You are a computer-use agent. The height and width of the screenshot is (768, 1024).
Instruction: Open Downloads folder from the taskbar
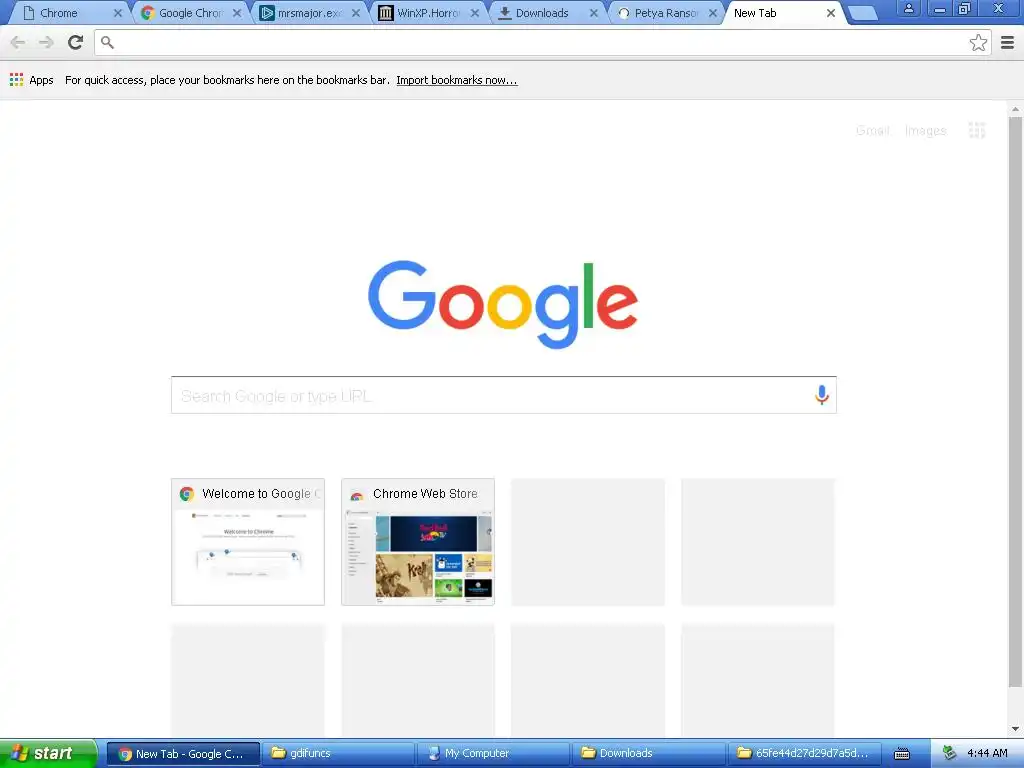tap(648, 754)
